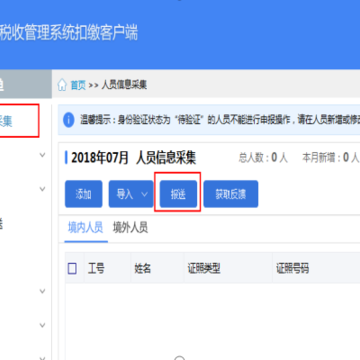
Task: Click the 本月新增：0 人 counter
Action: (331, 158)
